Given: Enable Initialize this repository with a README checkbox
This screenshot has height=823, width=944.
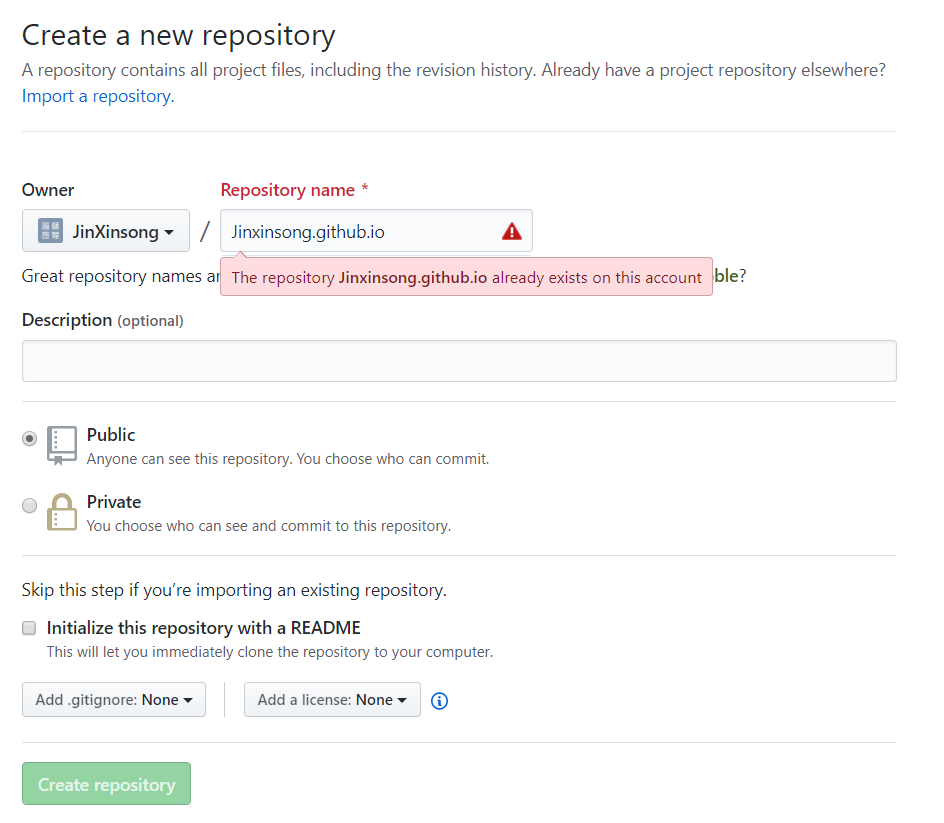Looking at the screenshot, I should click(x=29, y=628).
